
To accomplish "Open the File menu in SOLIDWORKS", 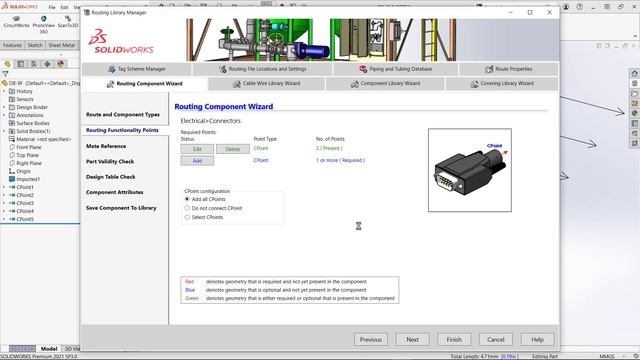I will 52,7.
